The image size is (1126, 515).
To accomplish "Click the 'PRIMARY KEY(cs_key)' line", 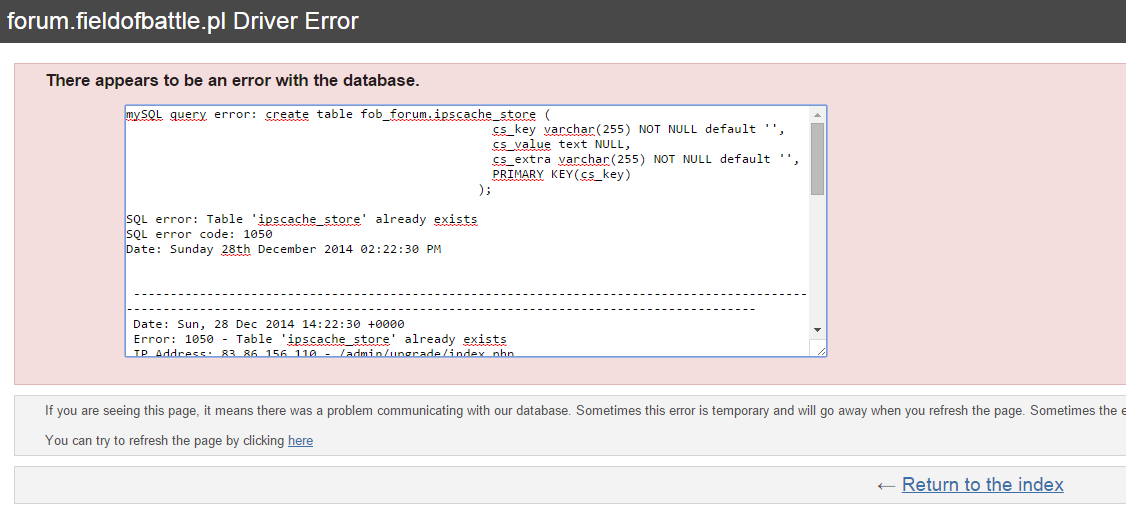I will point(561,174).
